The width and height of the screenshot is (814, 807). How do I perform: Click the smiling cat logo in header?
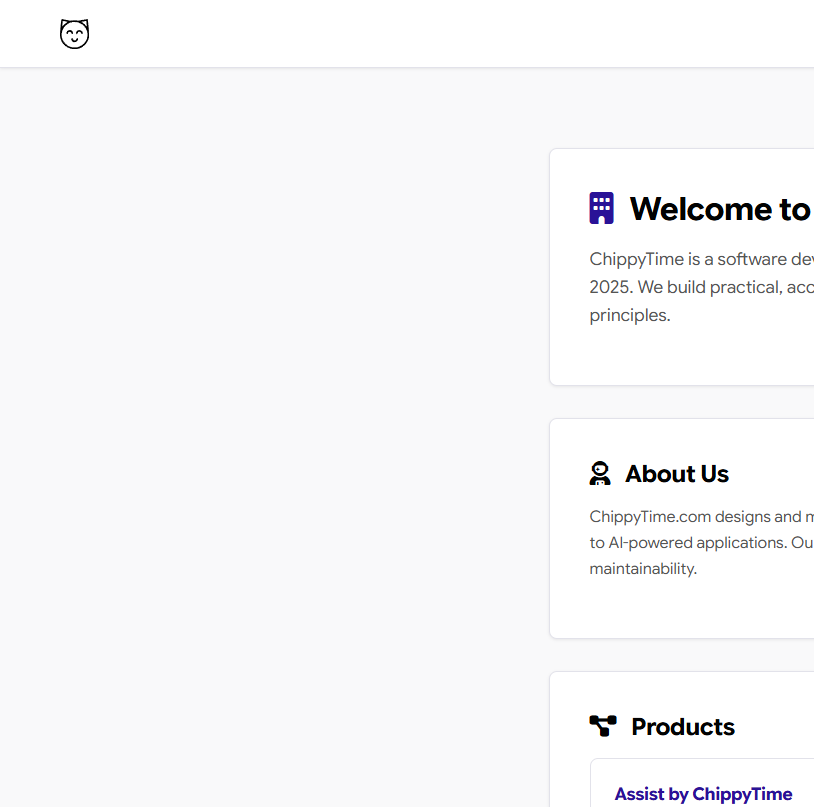coord(74,34)
